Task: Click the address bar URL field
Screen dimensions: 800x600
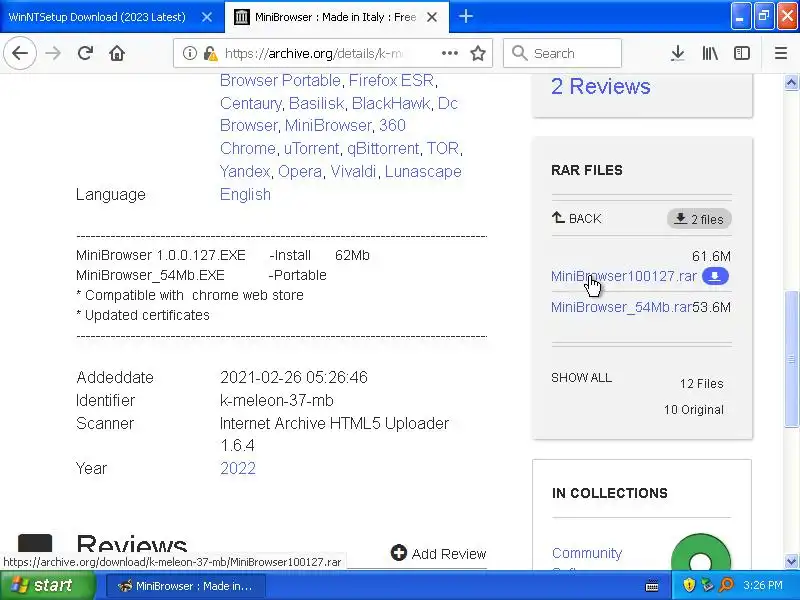Action: coord(313,53)
